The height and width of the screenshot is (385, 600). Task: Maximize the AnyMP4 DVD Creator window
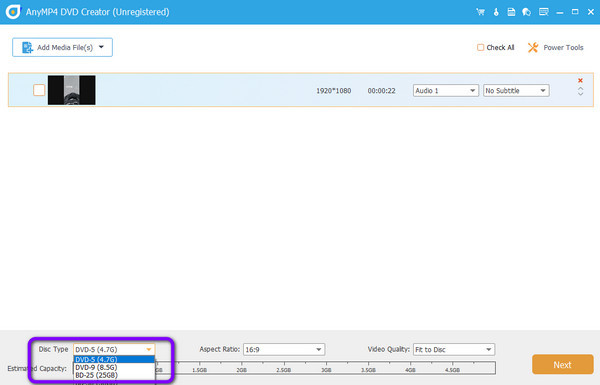[575, 12]
